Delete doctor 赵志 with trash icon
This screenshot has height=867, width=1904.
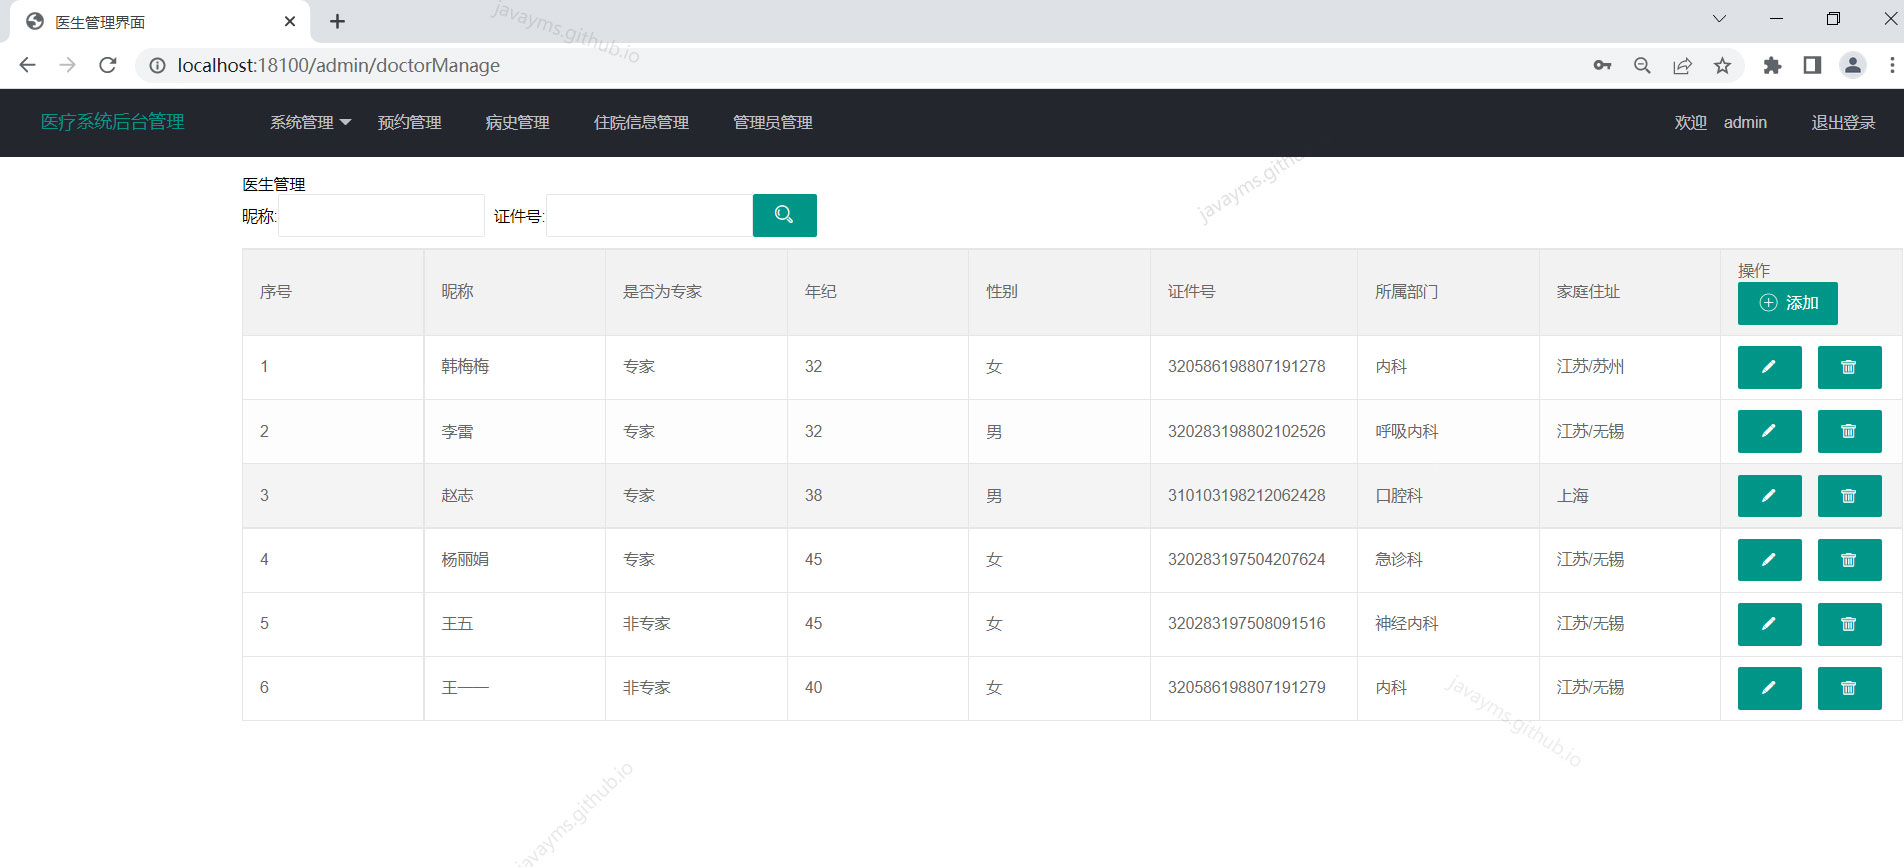(x=1849, y=496)
